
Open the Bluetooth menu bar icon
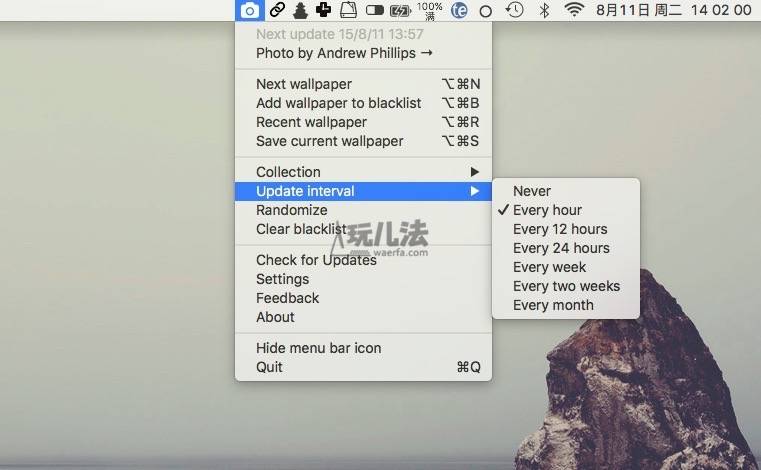545,10
